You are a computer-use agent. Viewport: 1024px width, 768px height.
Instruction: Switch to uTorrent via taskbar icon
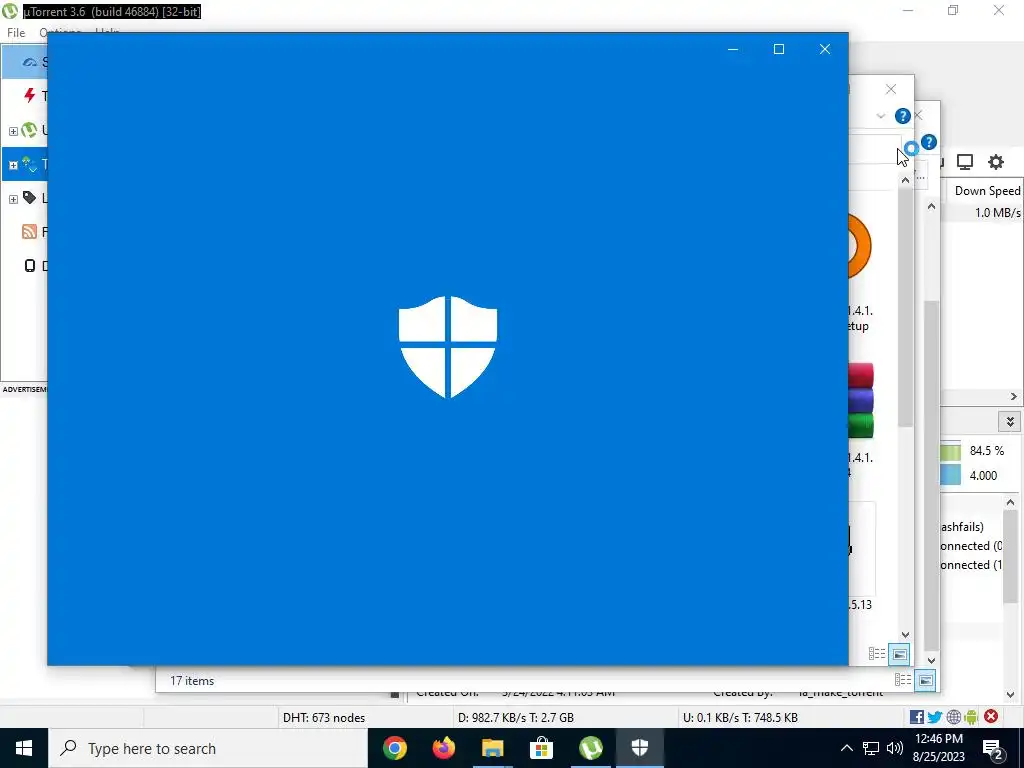pyautogui.click(x=590, y=748)
